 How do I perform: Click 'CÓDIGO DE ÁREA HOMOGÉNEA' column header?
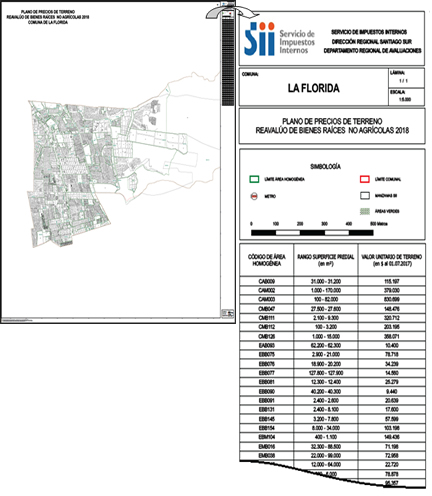pyautogui.click(x=267, y=260)
